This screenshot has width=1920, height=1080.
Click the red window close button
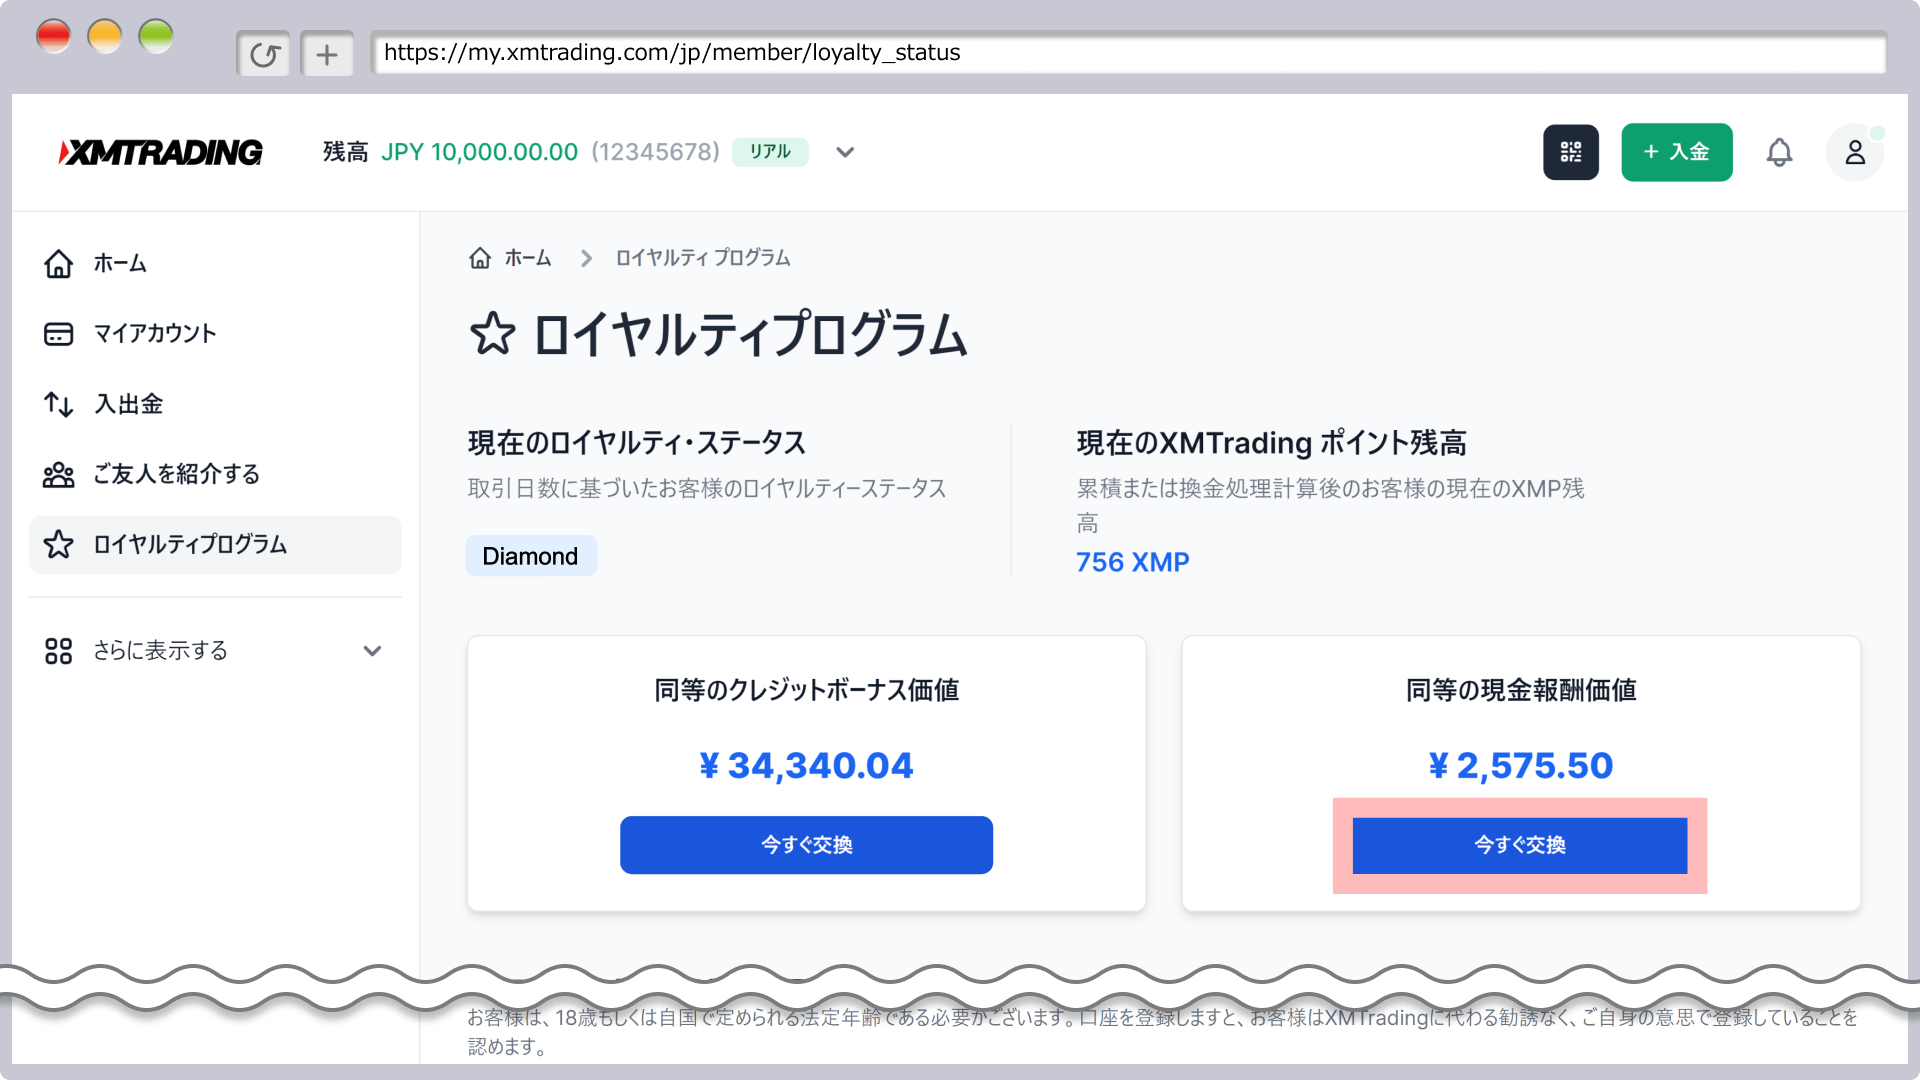(x=54, y=37)
